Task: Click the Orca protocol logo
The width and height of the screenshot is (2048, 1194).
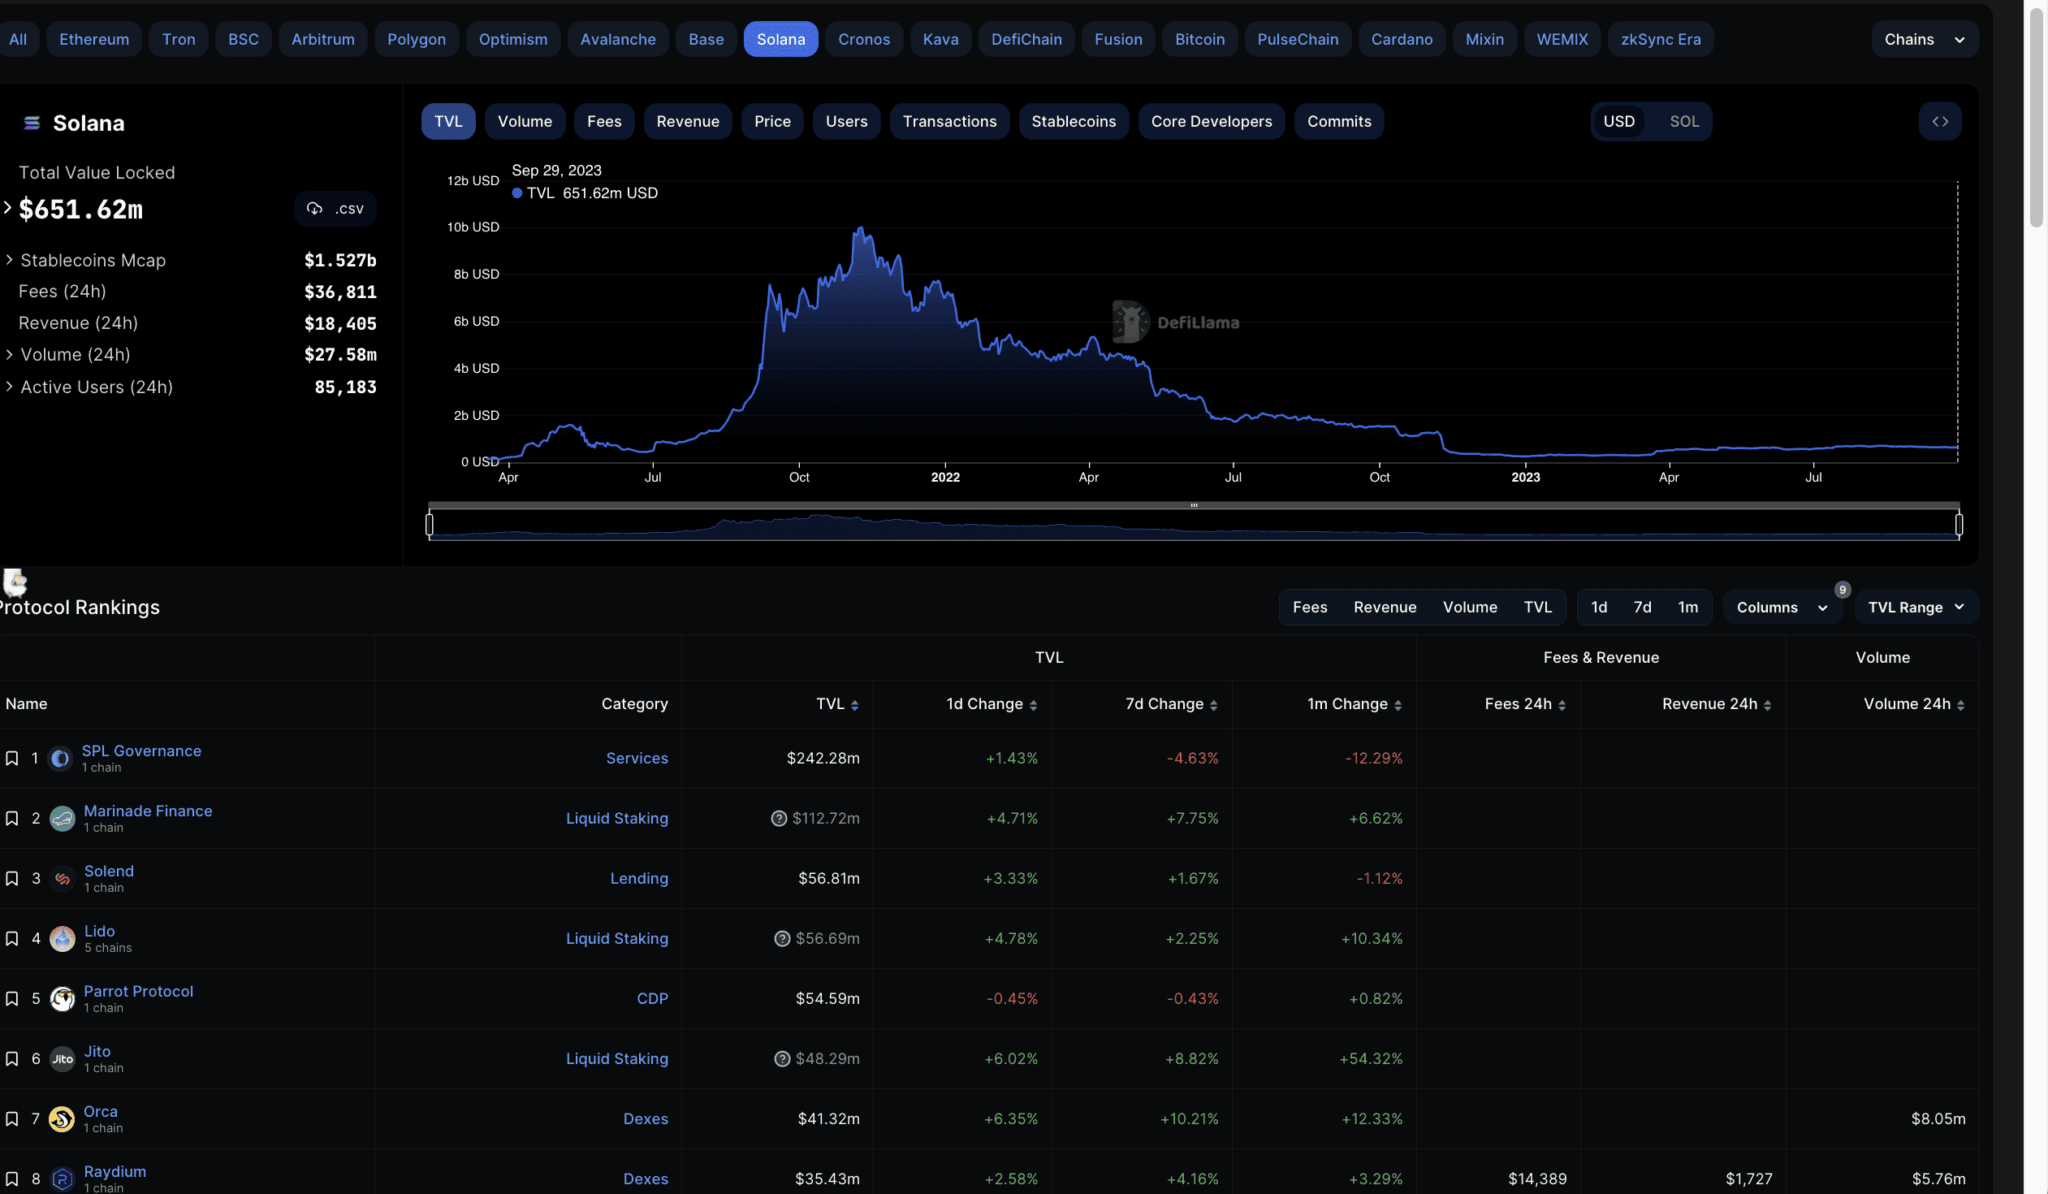Action: (x=62, y=1119)
